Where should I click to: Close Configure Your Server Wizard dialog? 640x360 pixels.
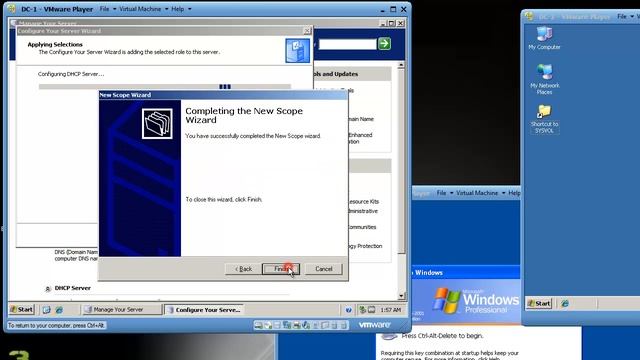coord(307,31)
